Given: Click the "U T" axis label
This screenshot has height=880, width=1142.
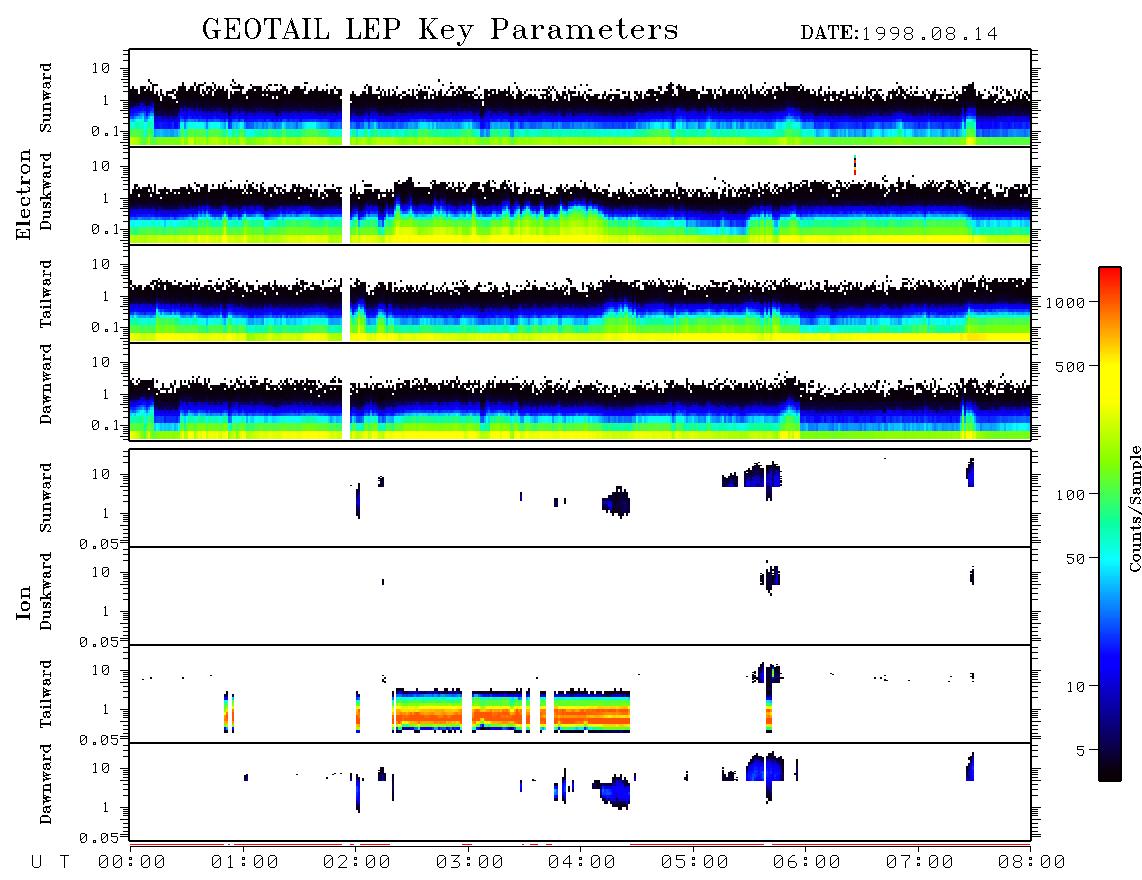Looking at the screenshot, I should click(x=50, y=863).
